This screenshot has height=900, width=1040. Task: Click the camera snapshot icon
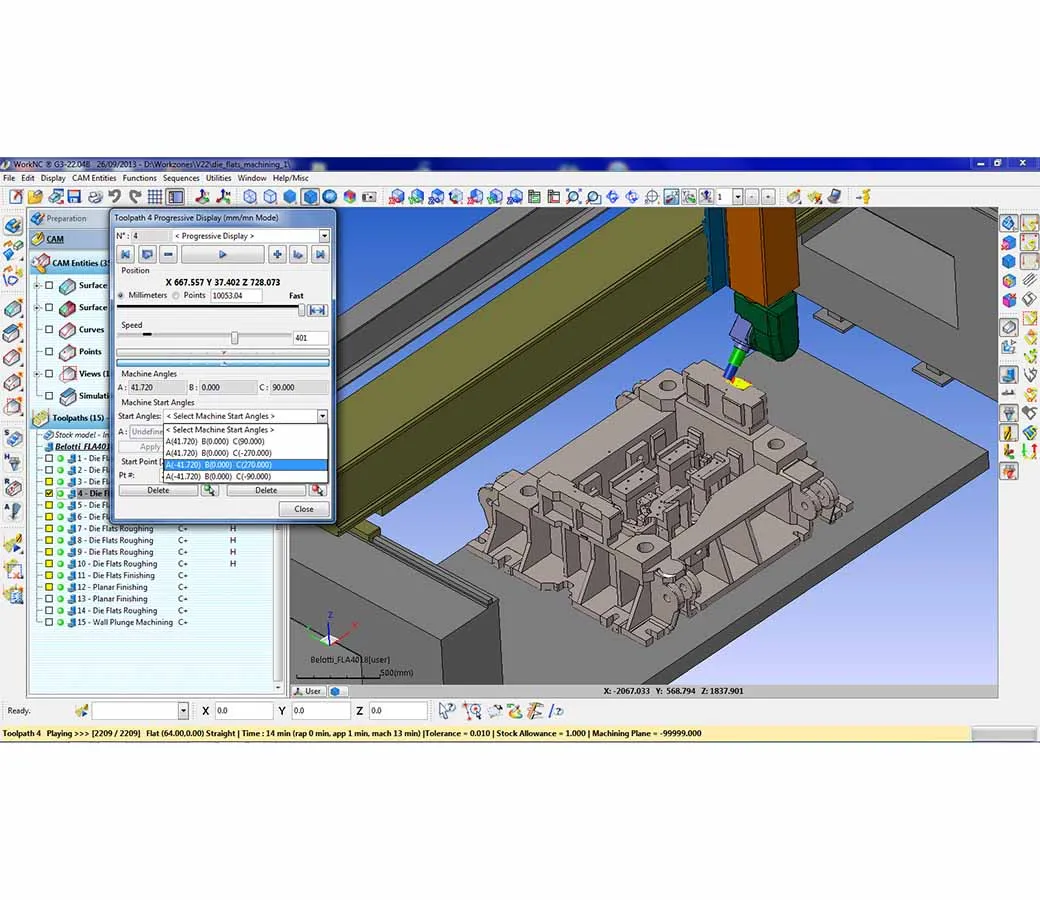(x=369, y=196)
